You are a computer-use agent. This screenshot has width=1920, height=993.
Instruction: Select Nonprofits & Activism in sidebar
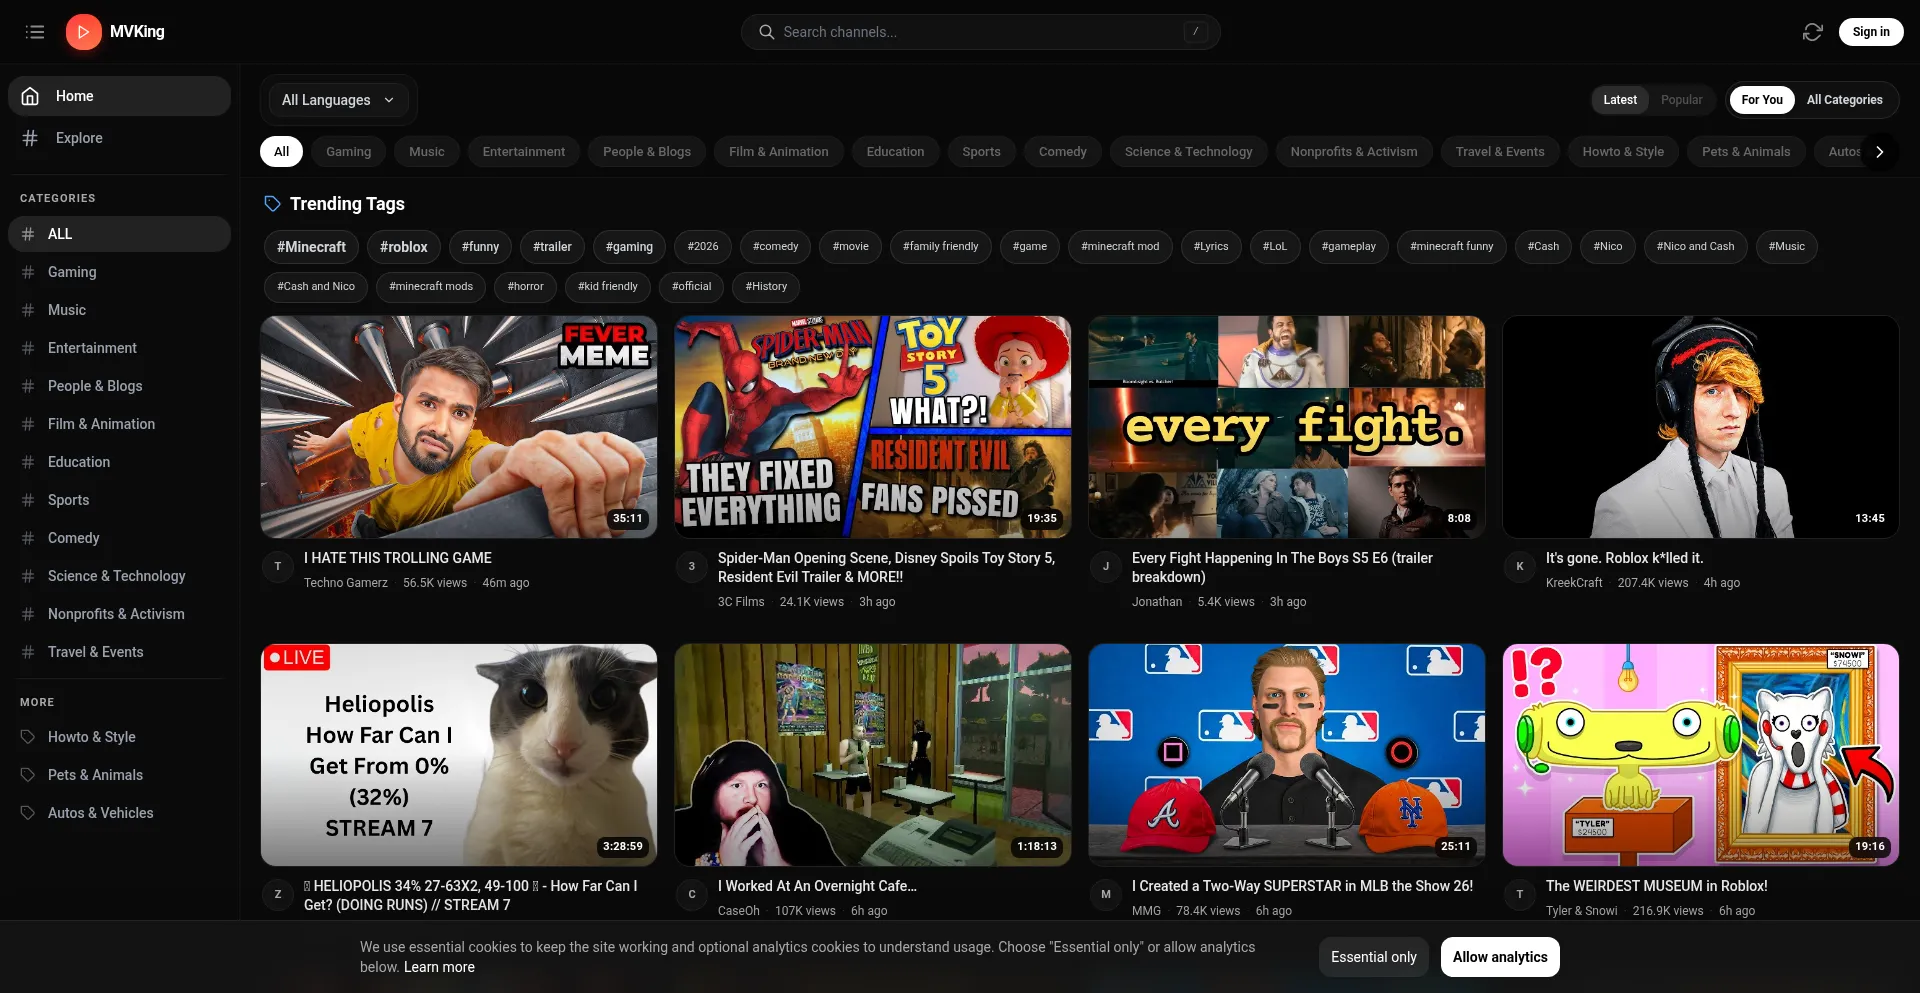tap(119, 614)
